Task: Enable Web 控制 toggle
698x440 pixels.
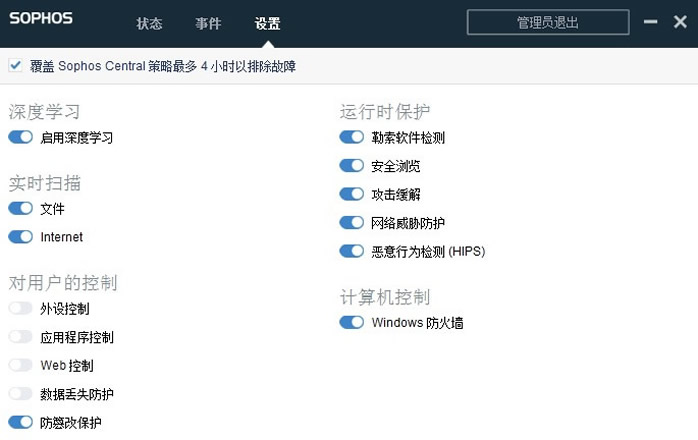Action: (20, 365)
